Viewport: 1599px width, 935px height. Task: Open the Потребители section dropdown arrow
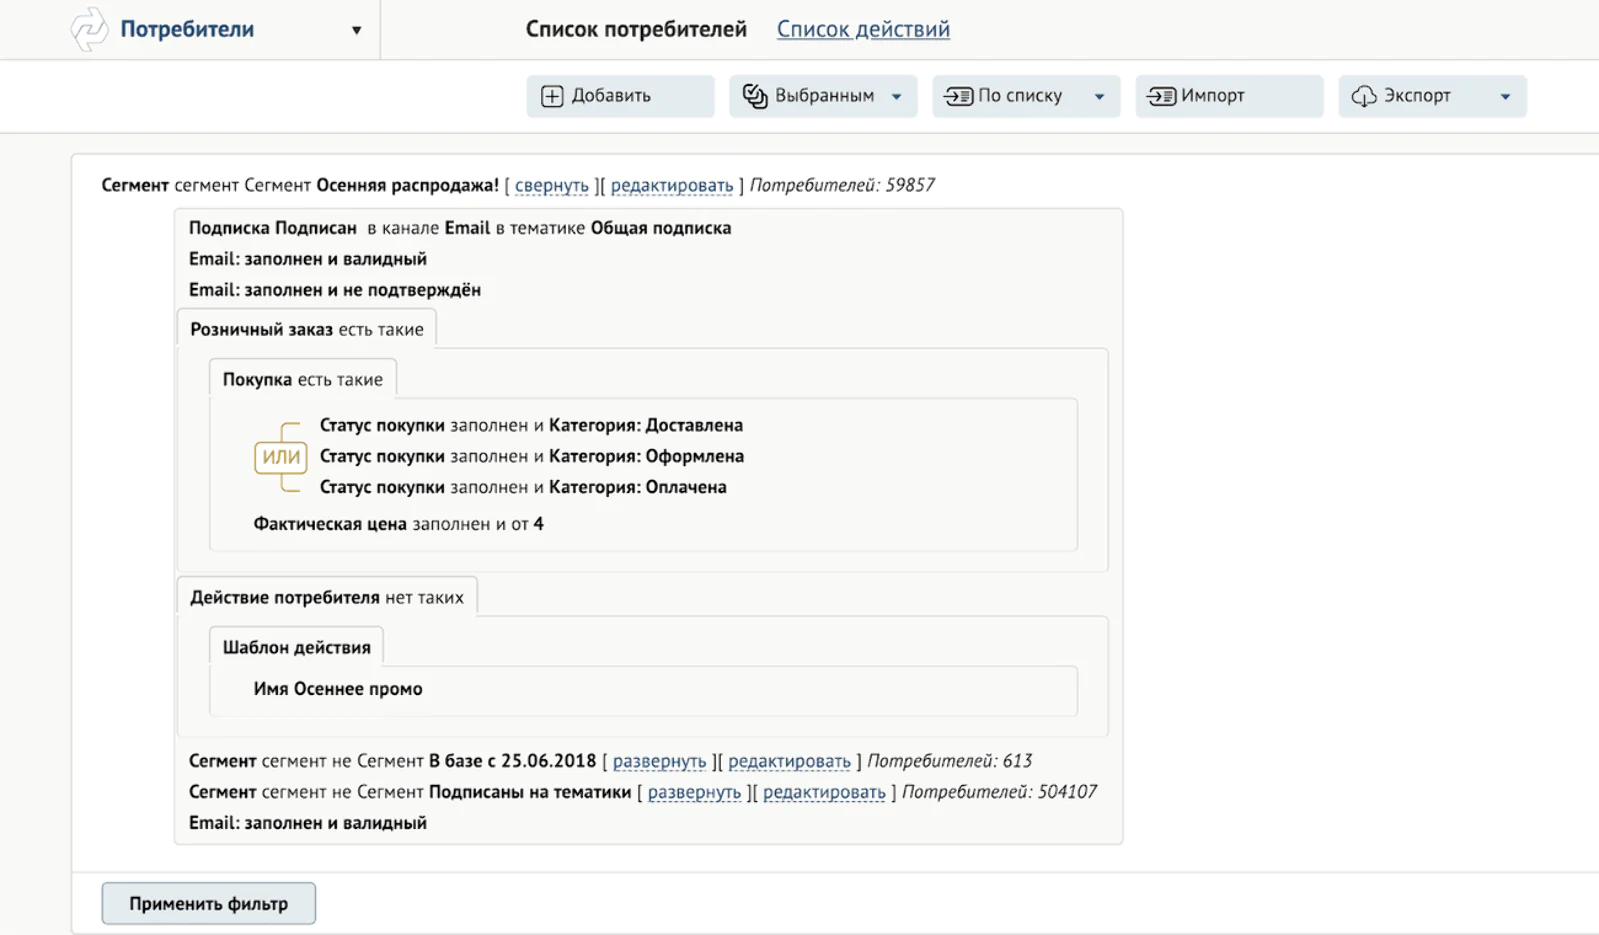[x=356, y=30]
